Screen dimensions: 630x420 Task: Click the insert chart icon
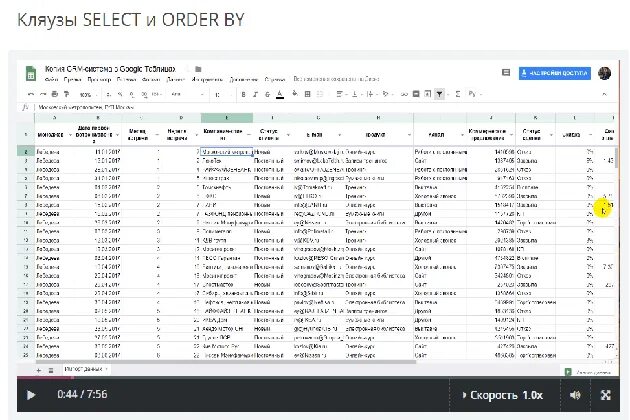coord(428,94)
